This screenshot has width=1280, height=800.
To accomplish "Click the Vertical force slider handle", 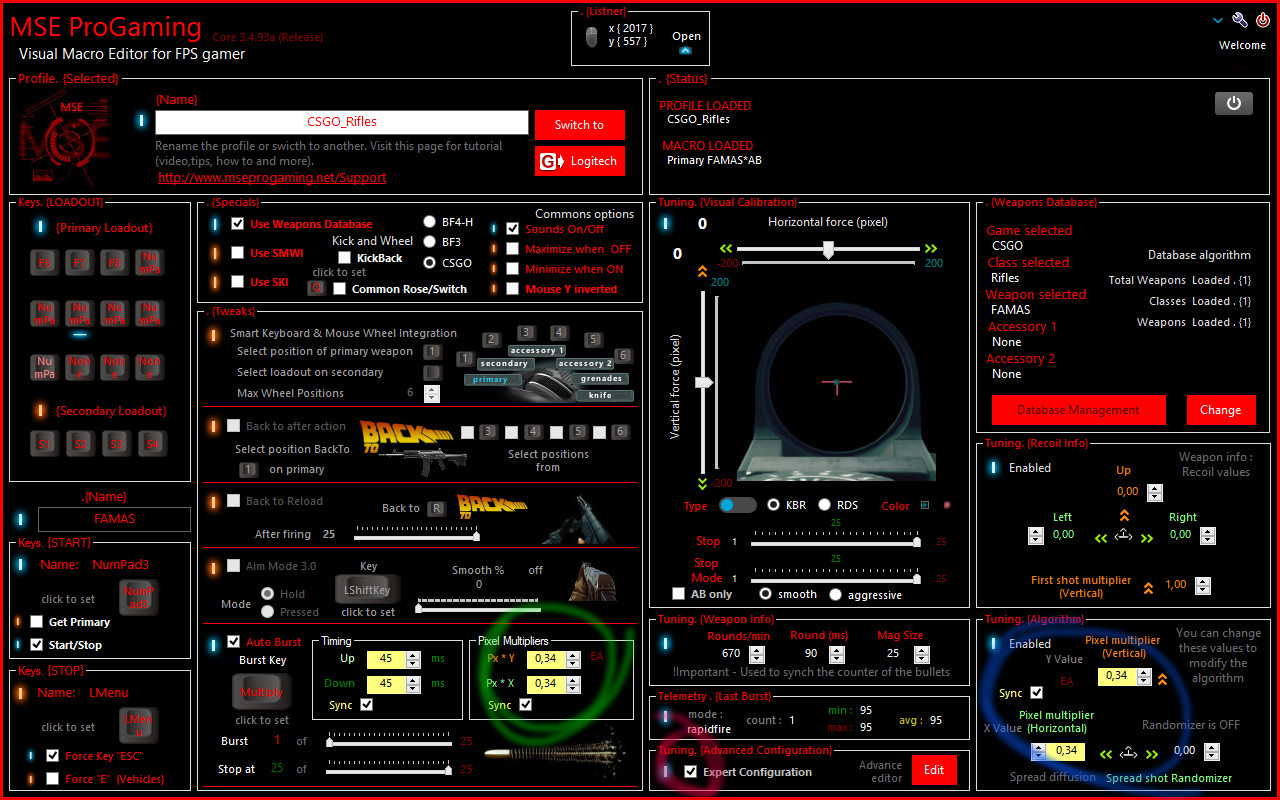I will pyautogui.click(x=704, y=382).
